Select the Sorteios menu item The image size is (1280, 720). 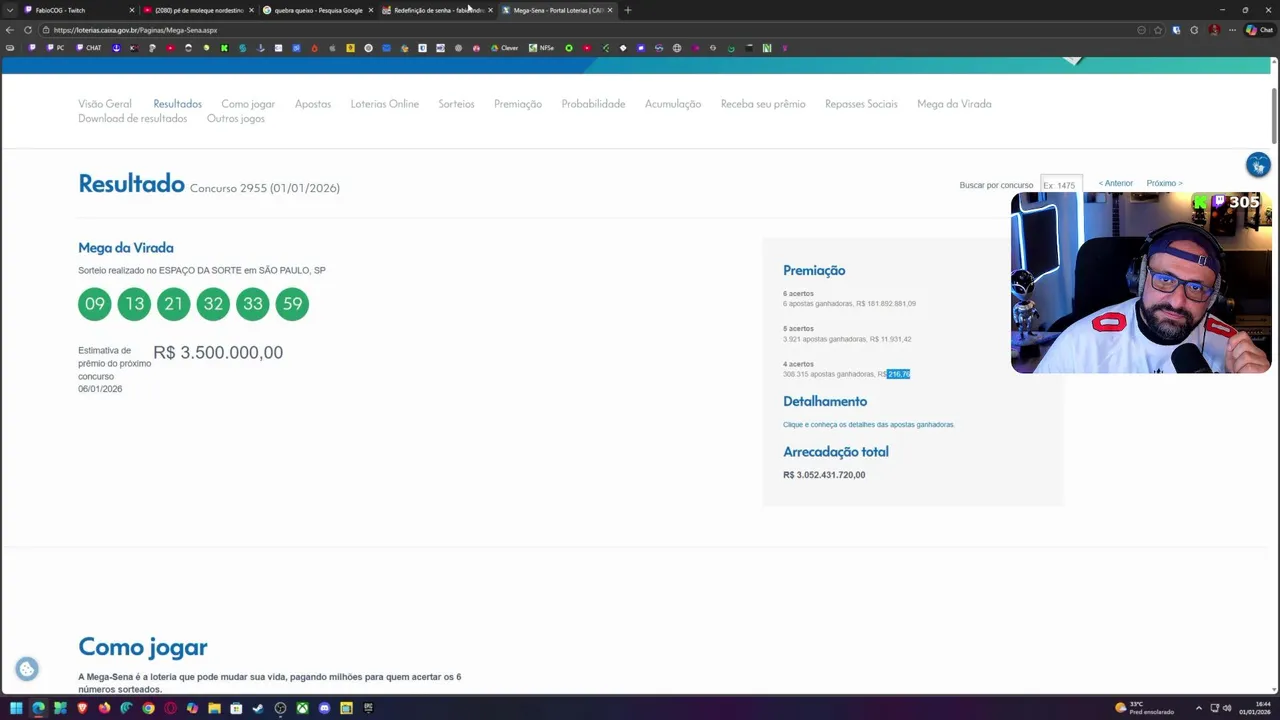coord(456,104)
